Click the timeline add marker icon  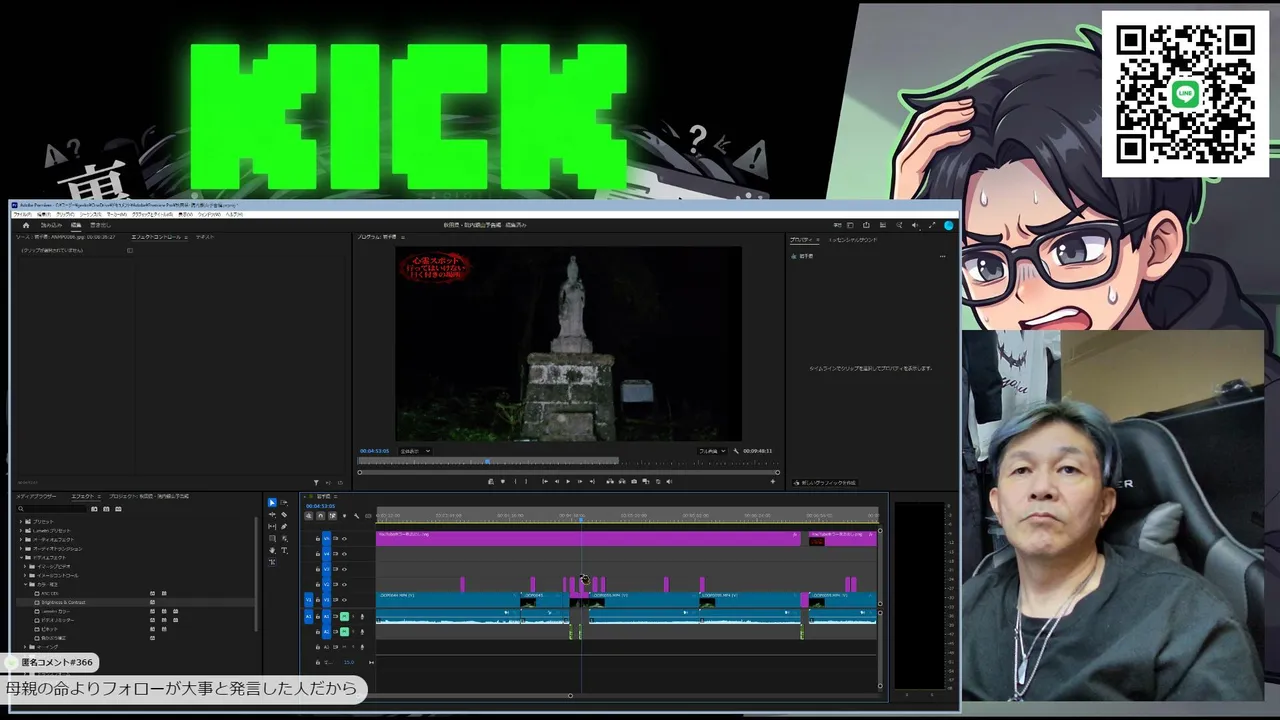point(344,516)
